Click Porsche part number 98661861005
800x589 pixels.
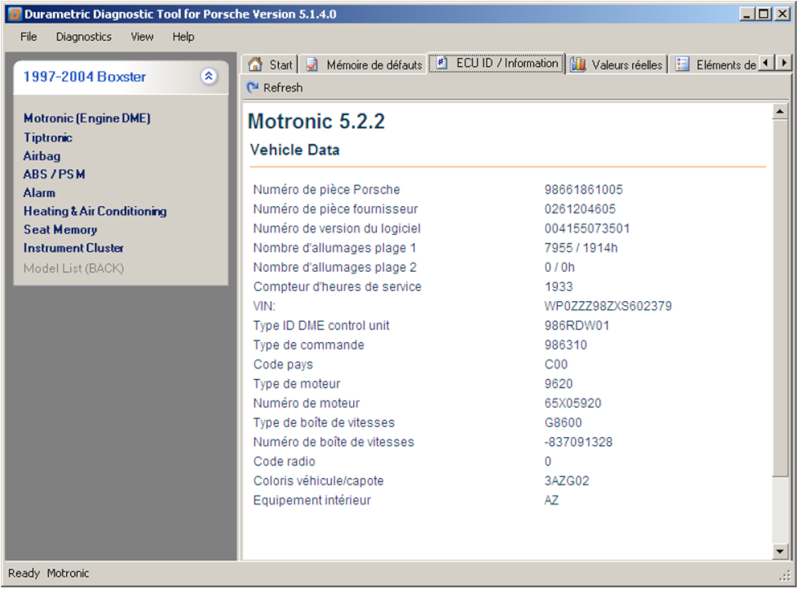pos(583,190)
